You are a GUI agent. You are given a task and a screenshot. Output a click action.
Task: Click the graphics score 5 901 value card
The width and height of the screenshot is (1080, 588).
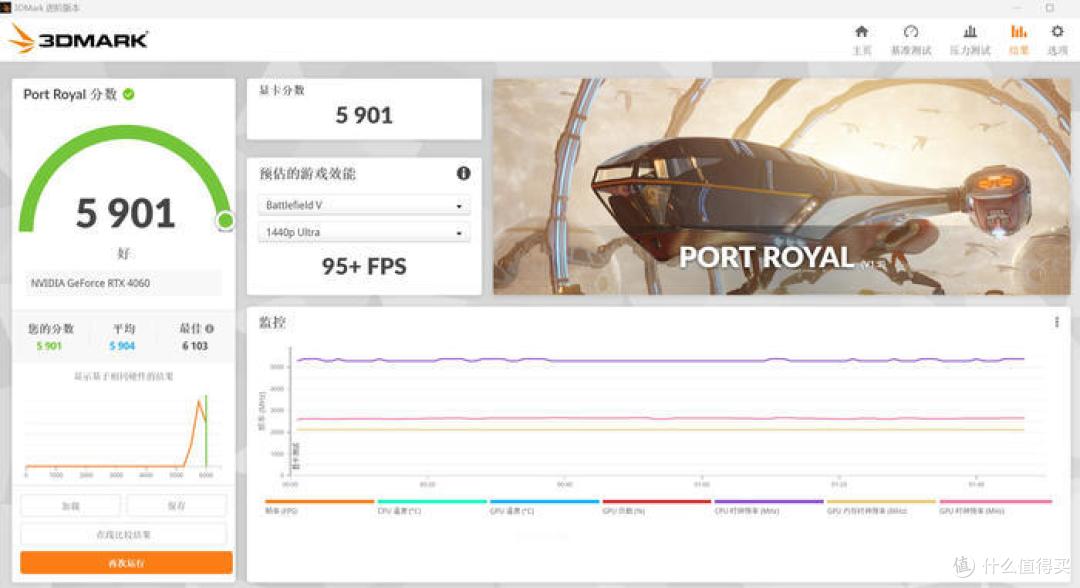point(364,109)
